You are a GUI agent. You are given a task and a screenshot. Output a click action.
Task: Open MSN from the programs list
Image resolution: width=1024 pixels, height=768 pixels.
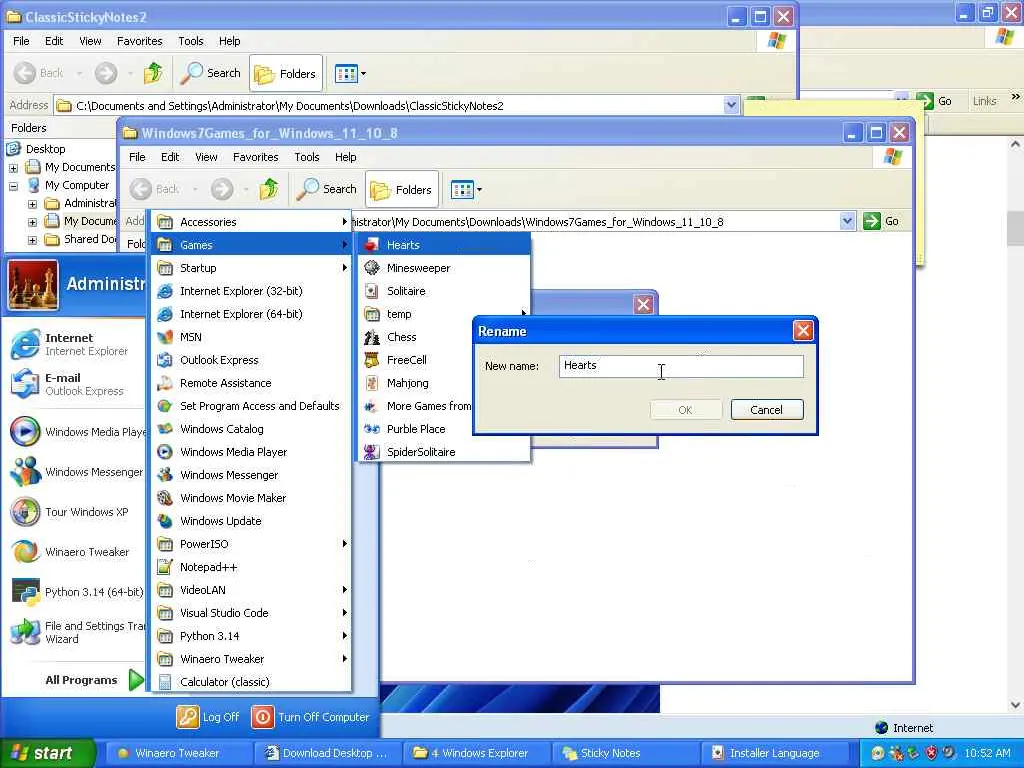(252, 337)
